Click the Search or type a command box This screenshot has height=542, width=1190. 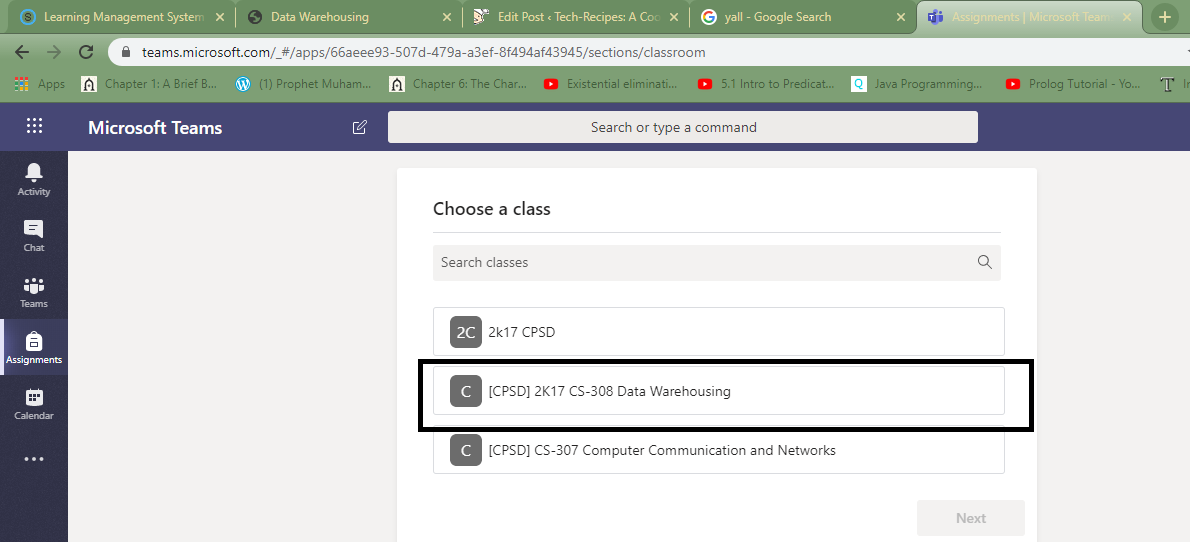coord(682,127)
